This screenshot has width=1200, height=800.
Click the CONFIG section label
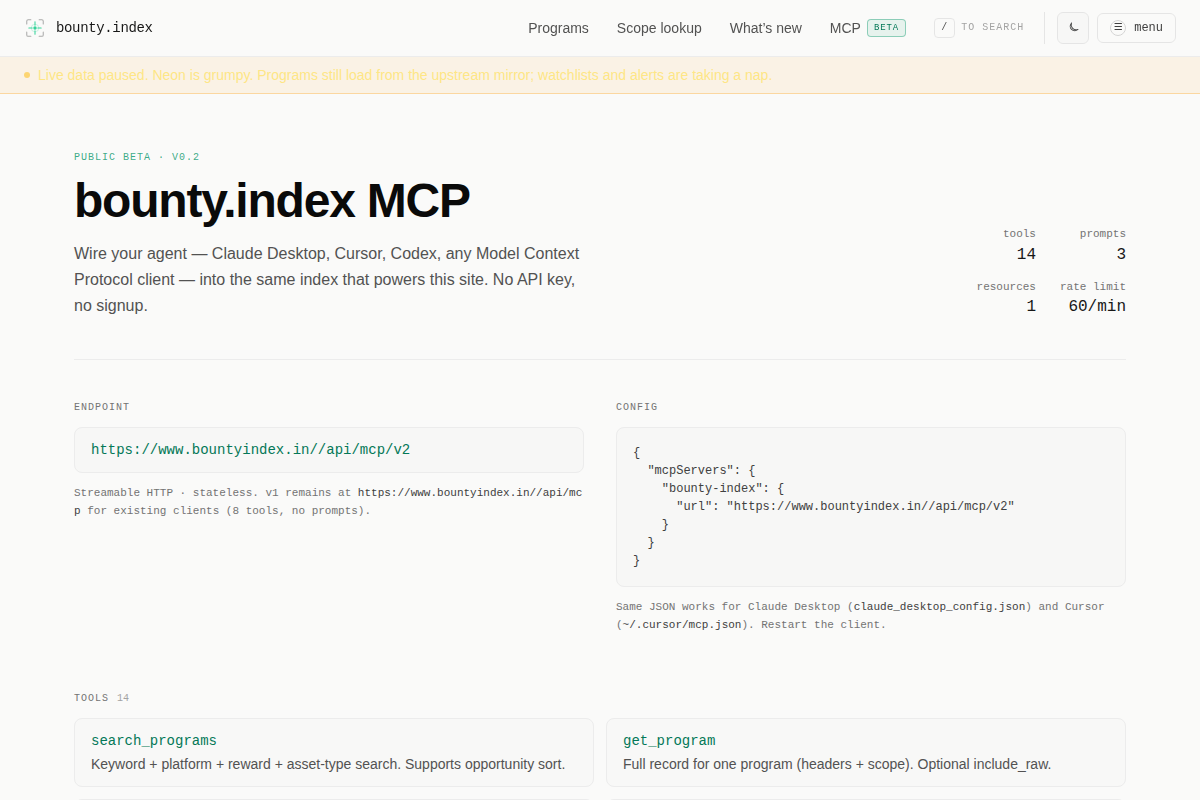pos(637,407)
